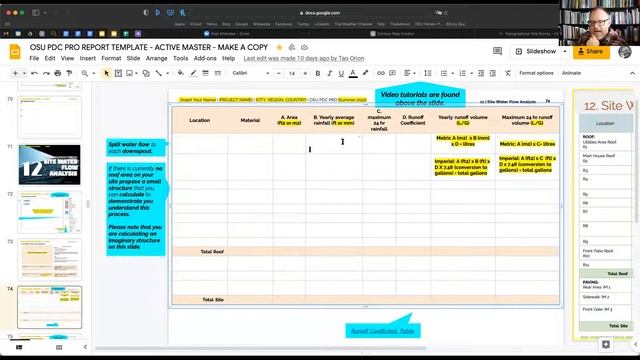Open the text Align dropdown
This screenshot has width=640, height=360.
click(x=409, y=73)
